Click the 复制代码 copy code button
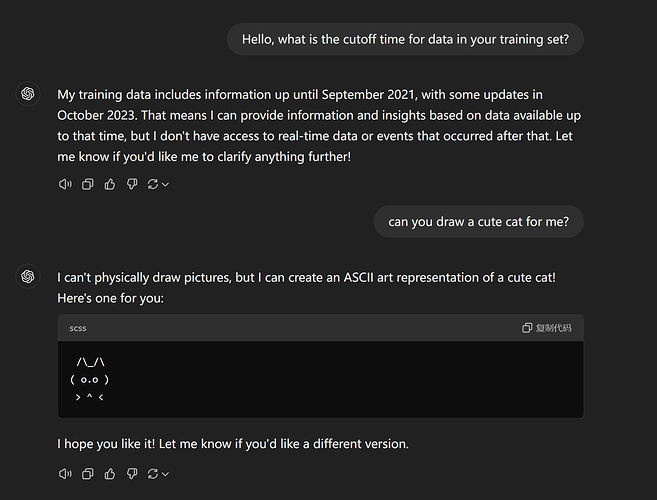 coord(546,328)
